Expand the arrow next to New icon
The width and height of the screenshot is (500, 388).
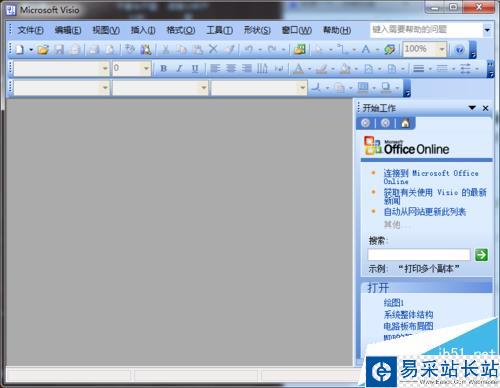[31, 50]
